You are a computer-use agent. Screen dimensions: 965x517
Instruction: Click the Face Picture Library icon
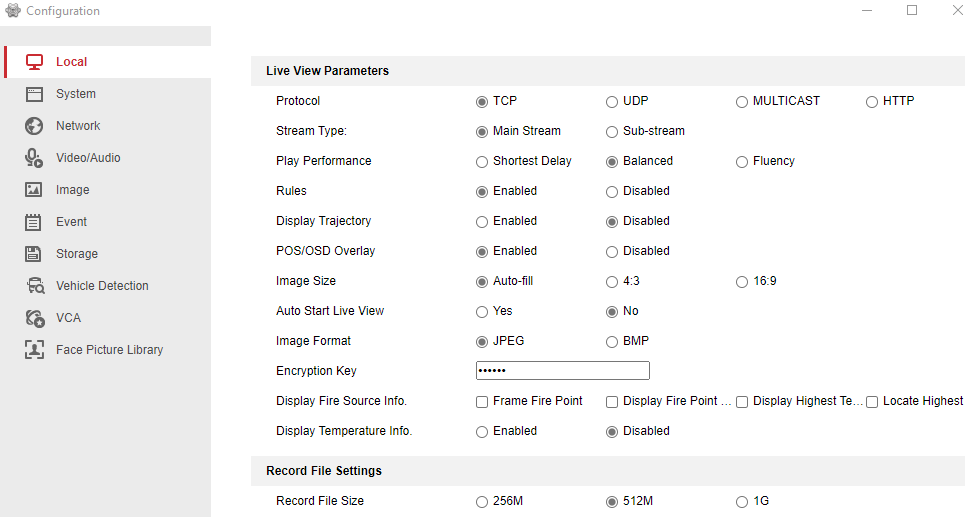click(34, 350)
